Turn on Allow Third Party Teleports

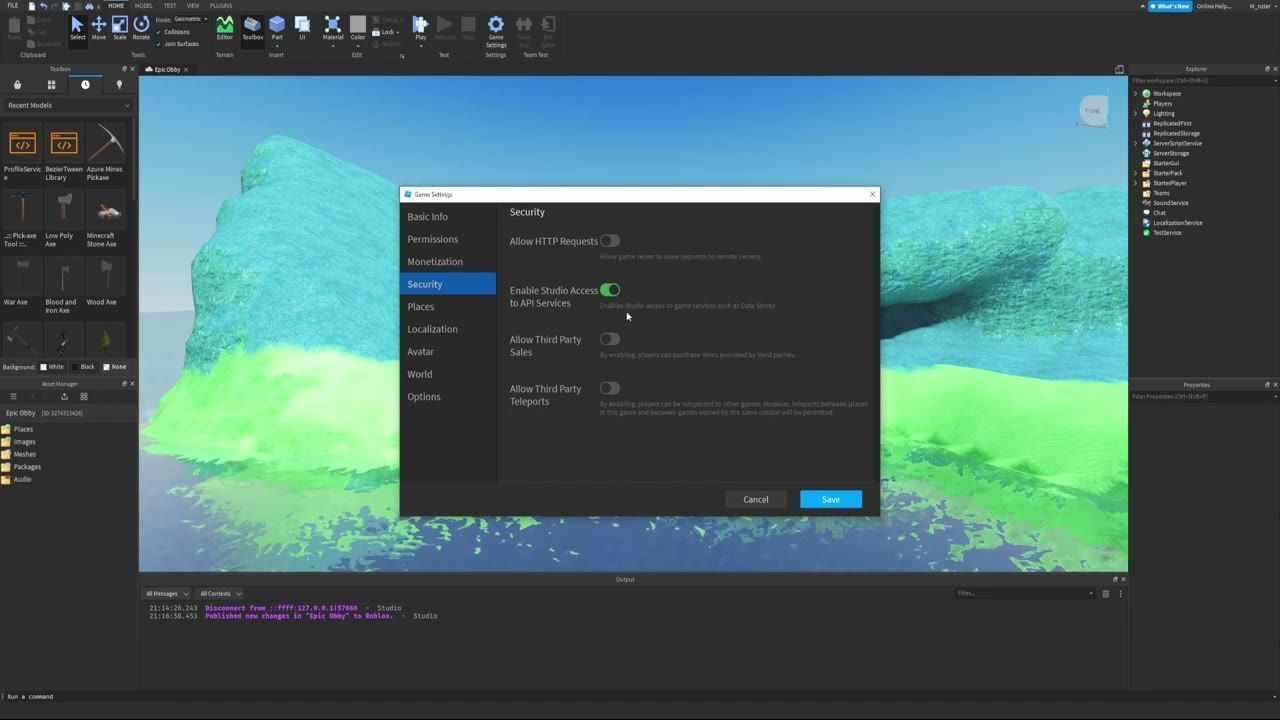coord(610,388)
